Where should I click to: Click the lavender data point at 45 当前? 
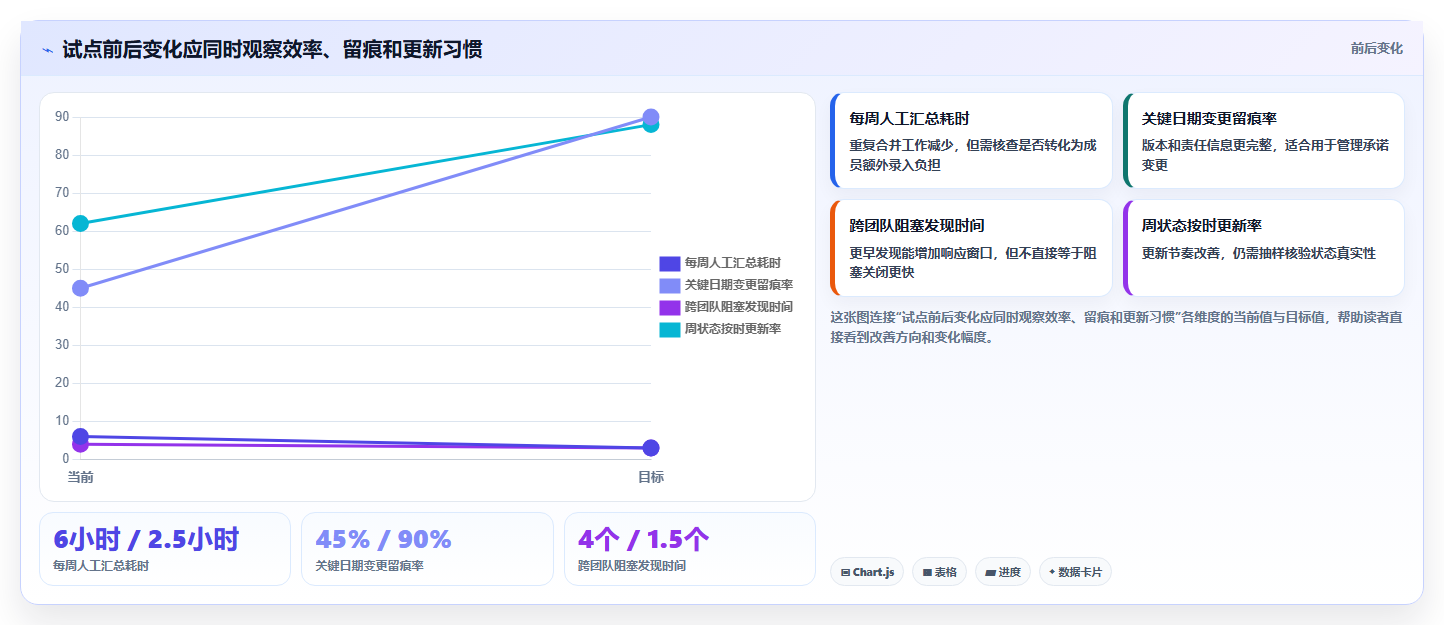pyautogui.click(x=81, y=288)
